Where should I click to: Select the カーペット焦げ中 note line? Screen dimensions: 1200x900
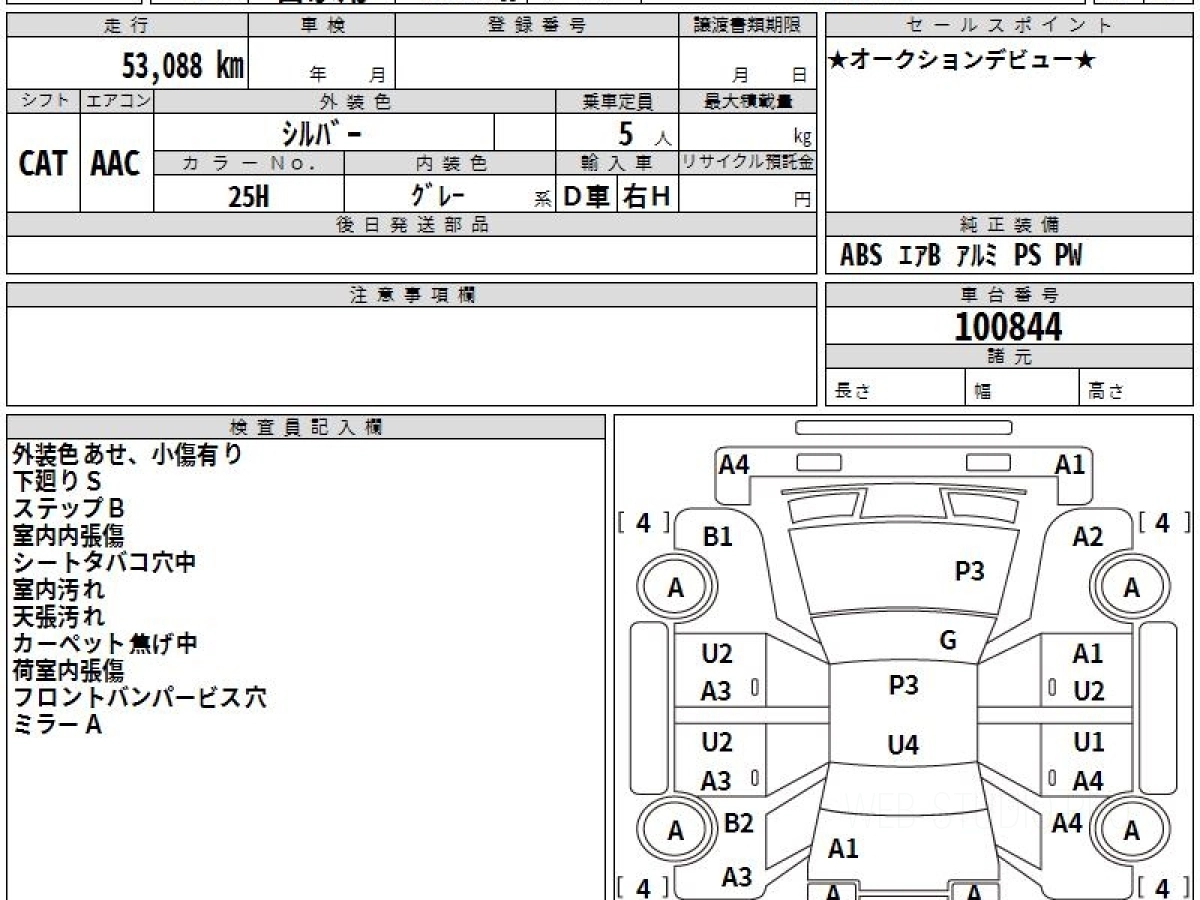click(105, 644)
